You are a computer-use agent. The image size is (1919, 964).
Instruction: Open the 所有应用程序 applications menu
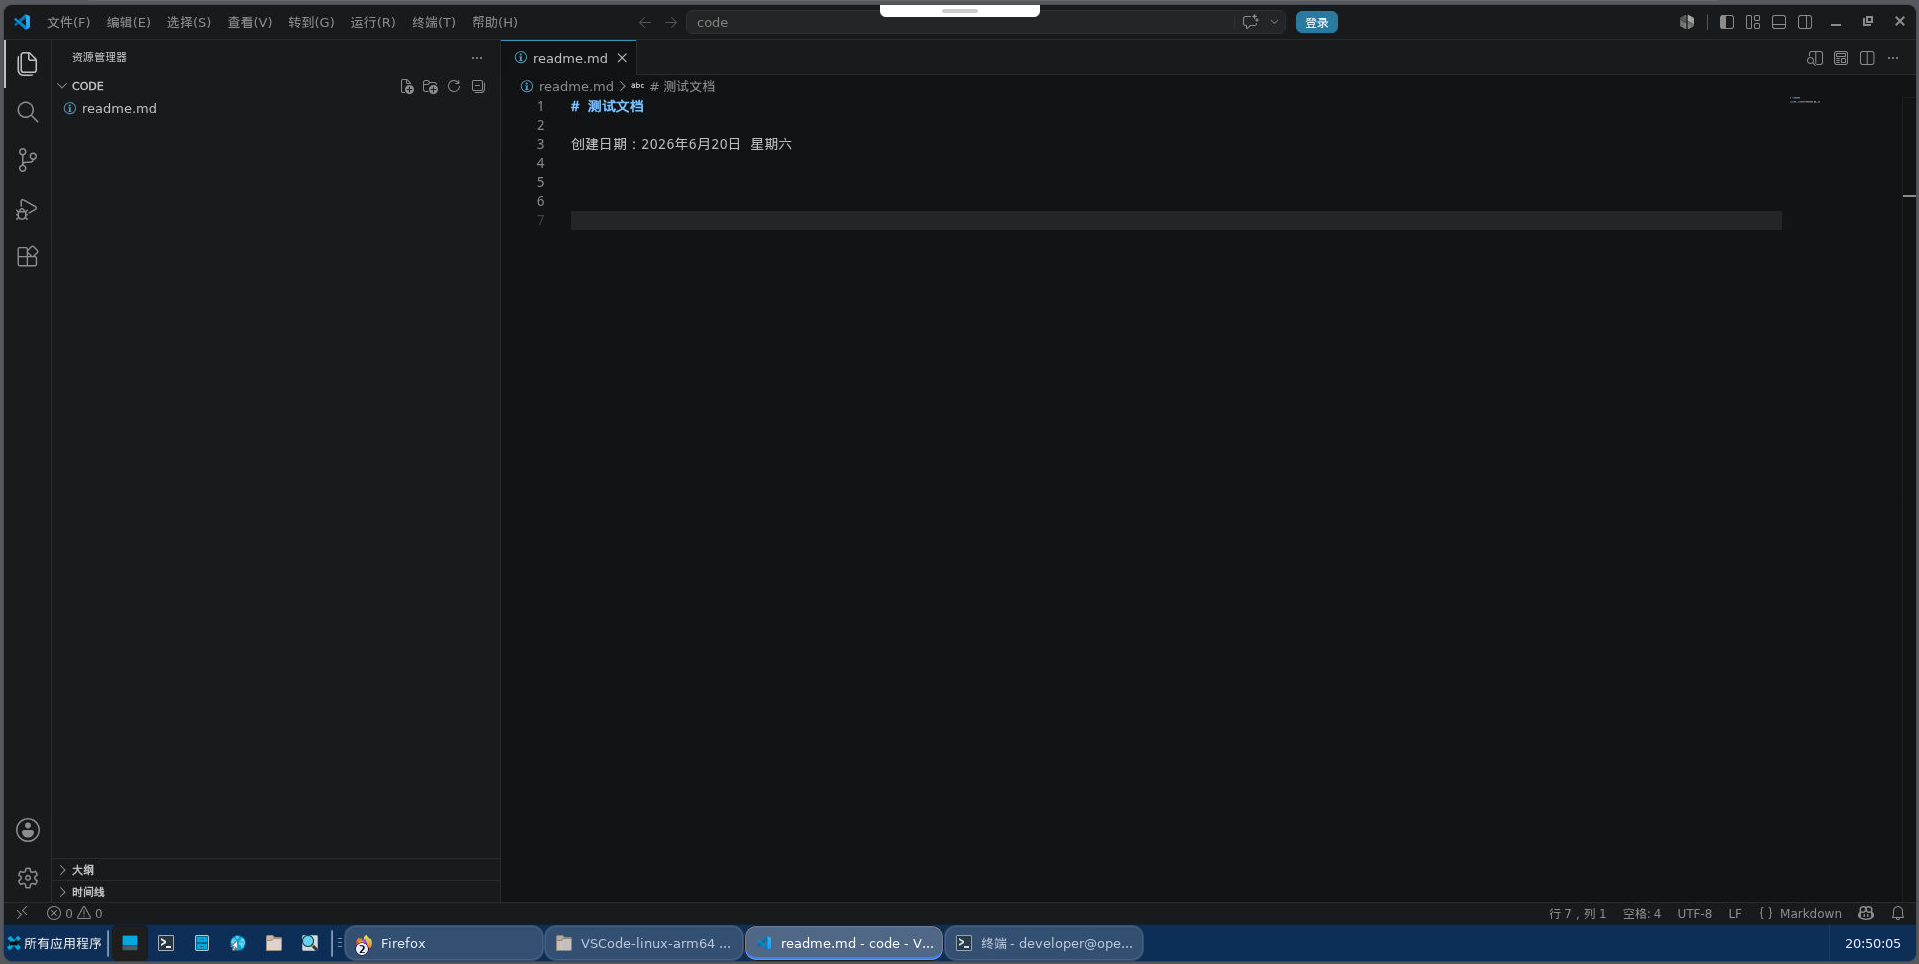54,943
